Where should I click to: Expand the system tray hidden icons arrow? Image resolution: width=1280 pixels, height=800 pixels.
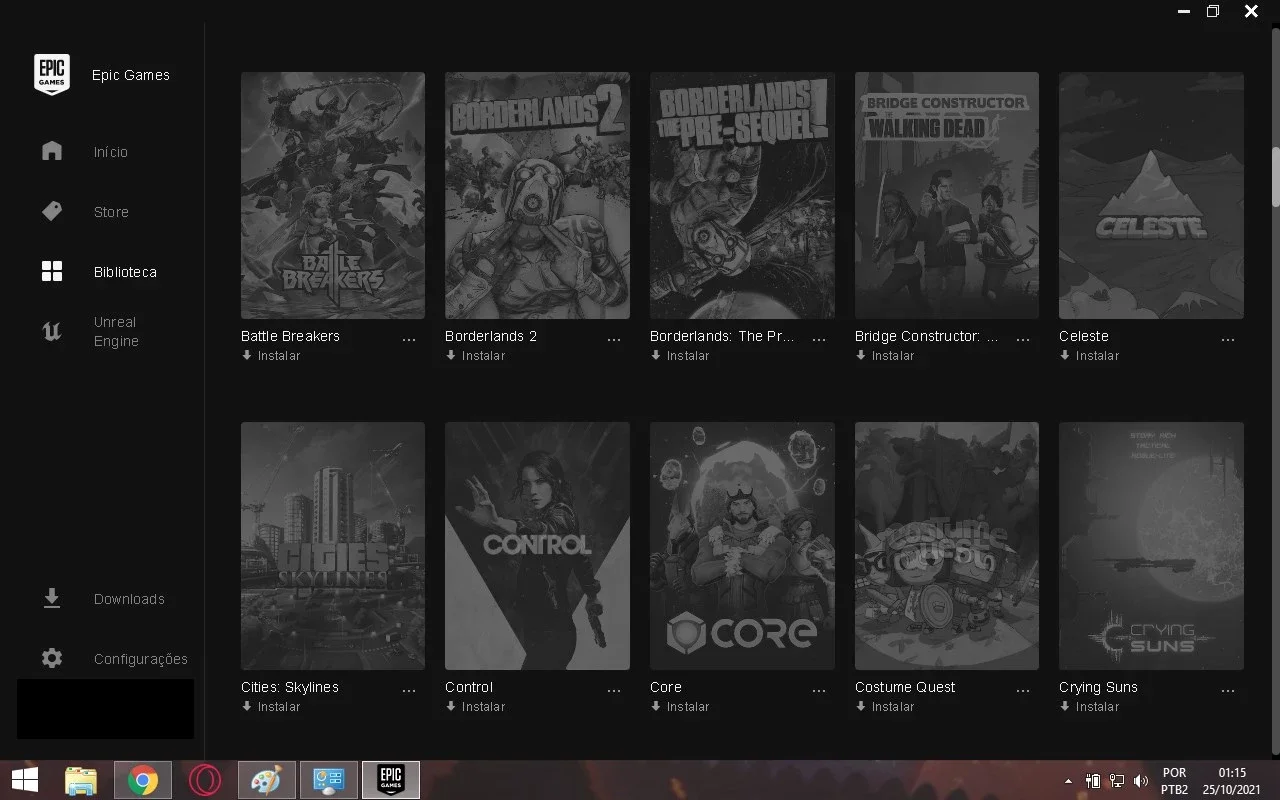pos(1068,780)
